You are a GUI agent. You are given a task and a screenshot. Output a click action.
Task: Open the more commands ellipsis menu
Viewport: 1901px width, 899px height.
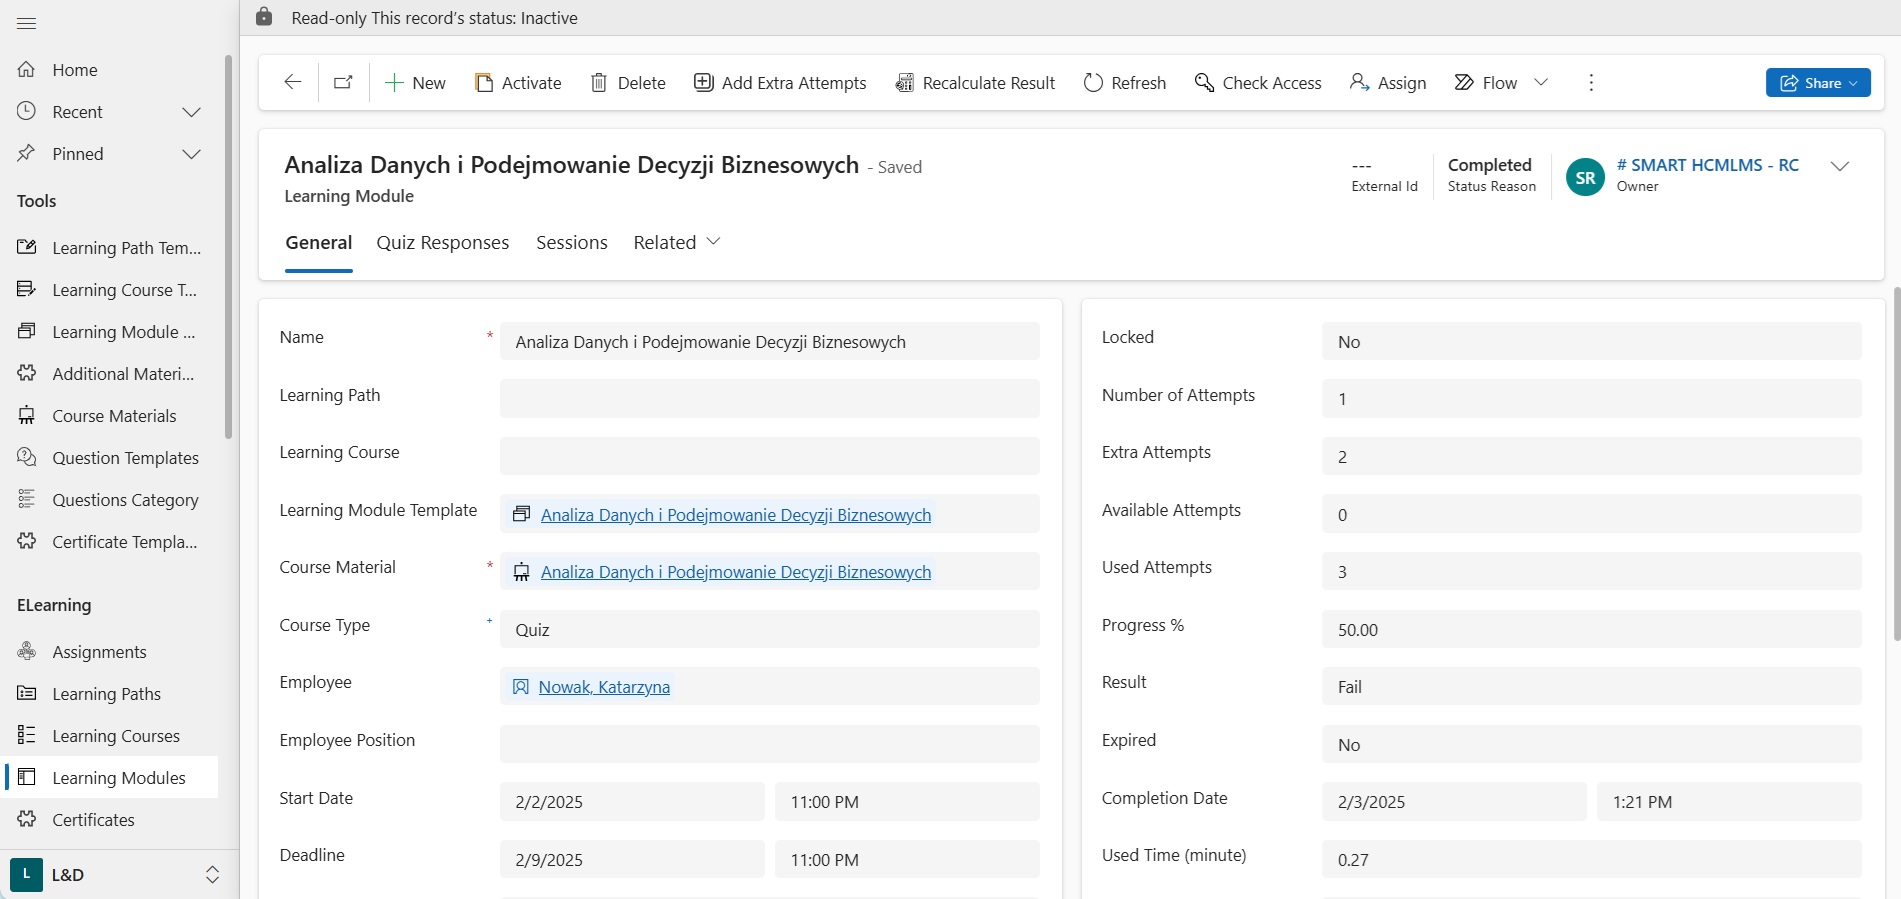(x=1591, y=83)
